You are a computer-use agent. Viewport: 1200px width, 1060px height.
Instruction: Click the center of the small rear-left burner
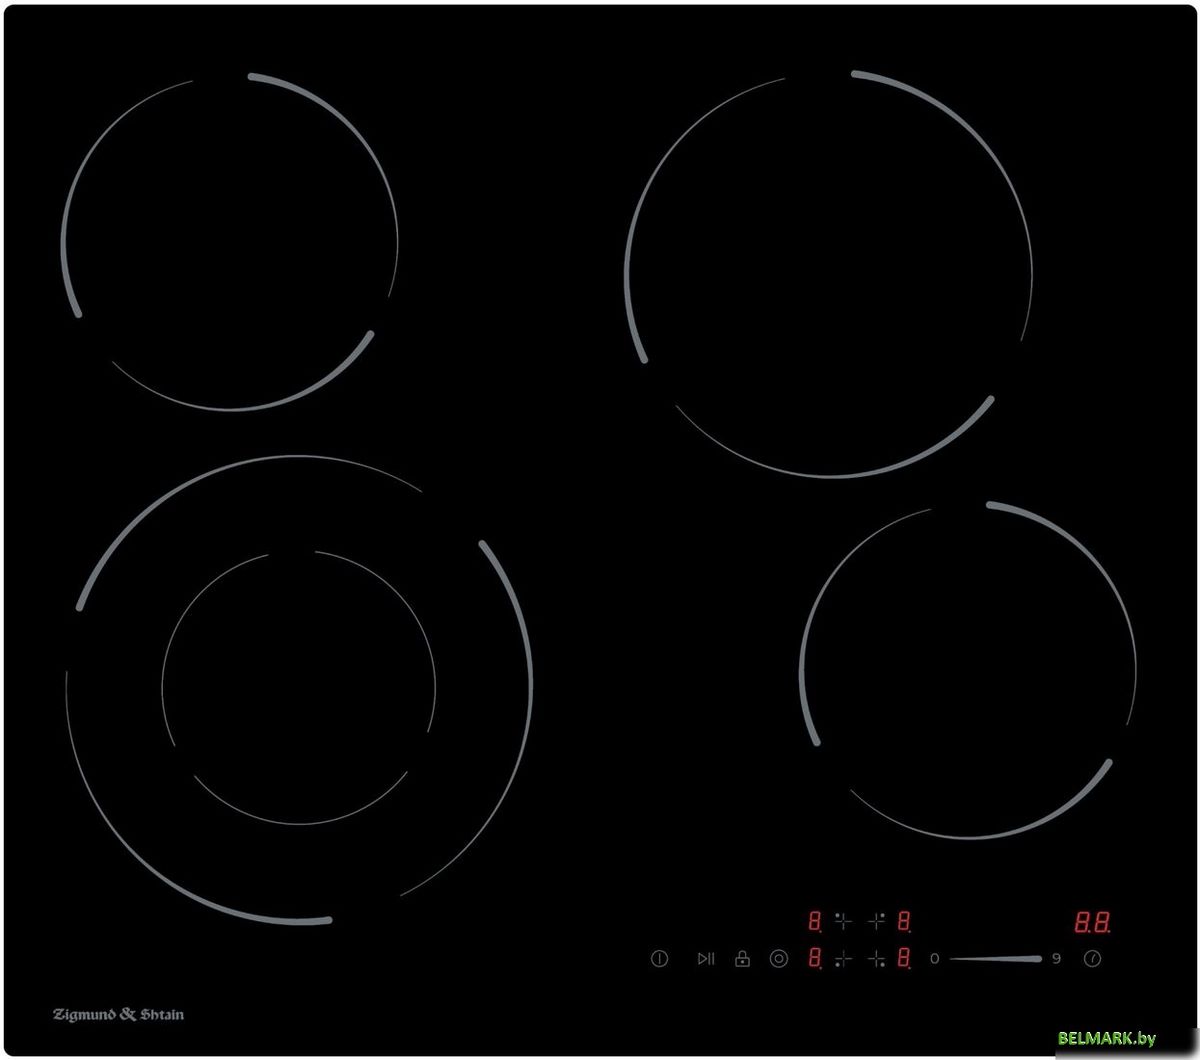(230, 241)
